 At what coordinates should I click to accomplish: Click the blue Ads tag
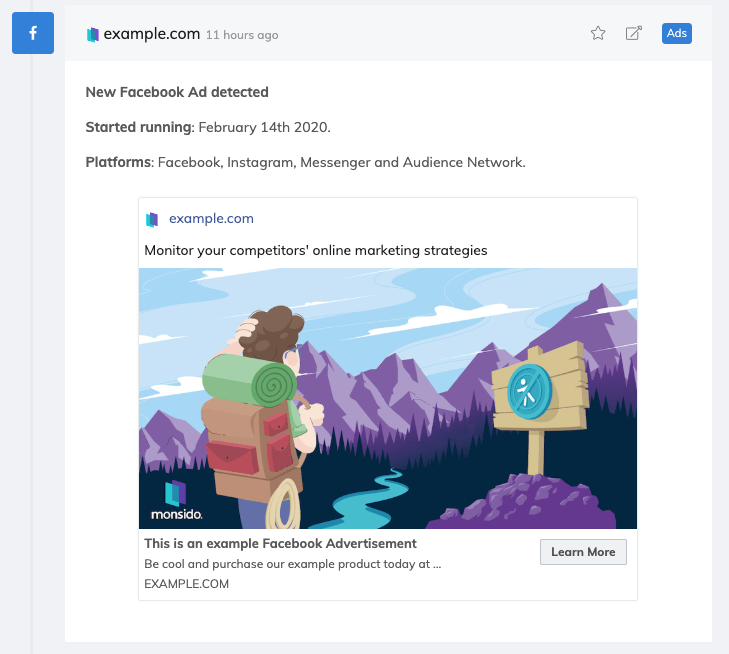tap(676, 33)
